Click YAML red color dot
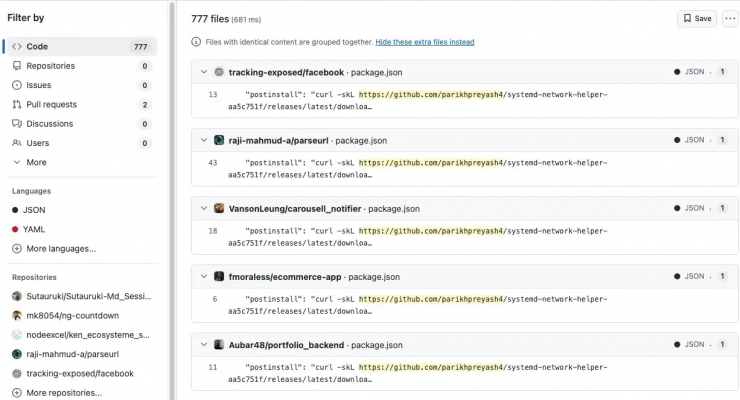Image resolution: width=740 pixels, height=400 pixels. (15, 229)
